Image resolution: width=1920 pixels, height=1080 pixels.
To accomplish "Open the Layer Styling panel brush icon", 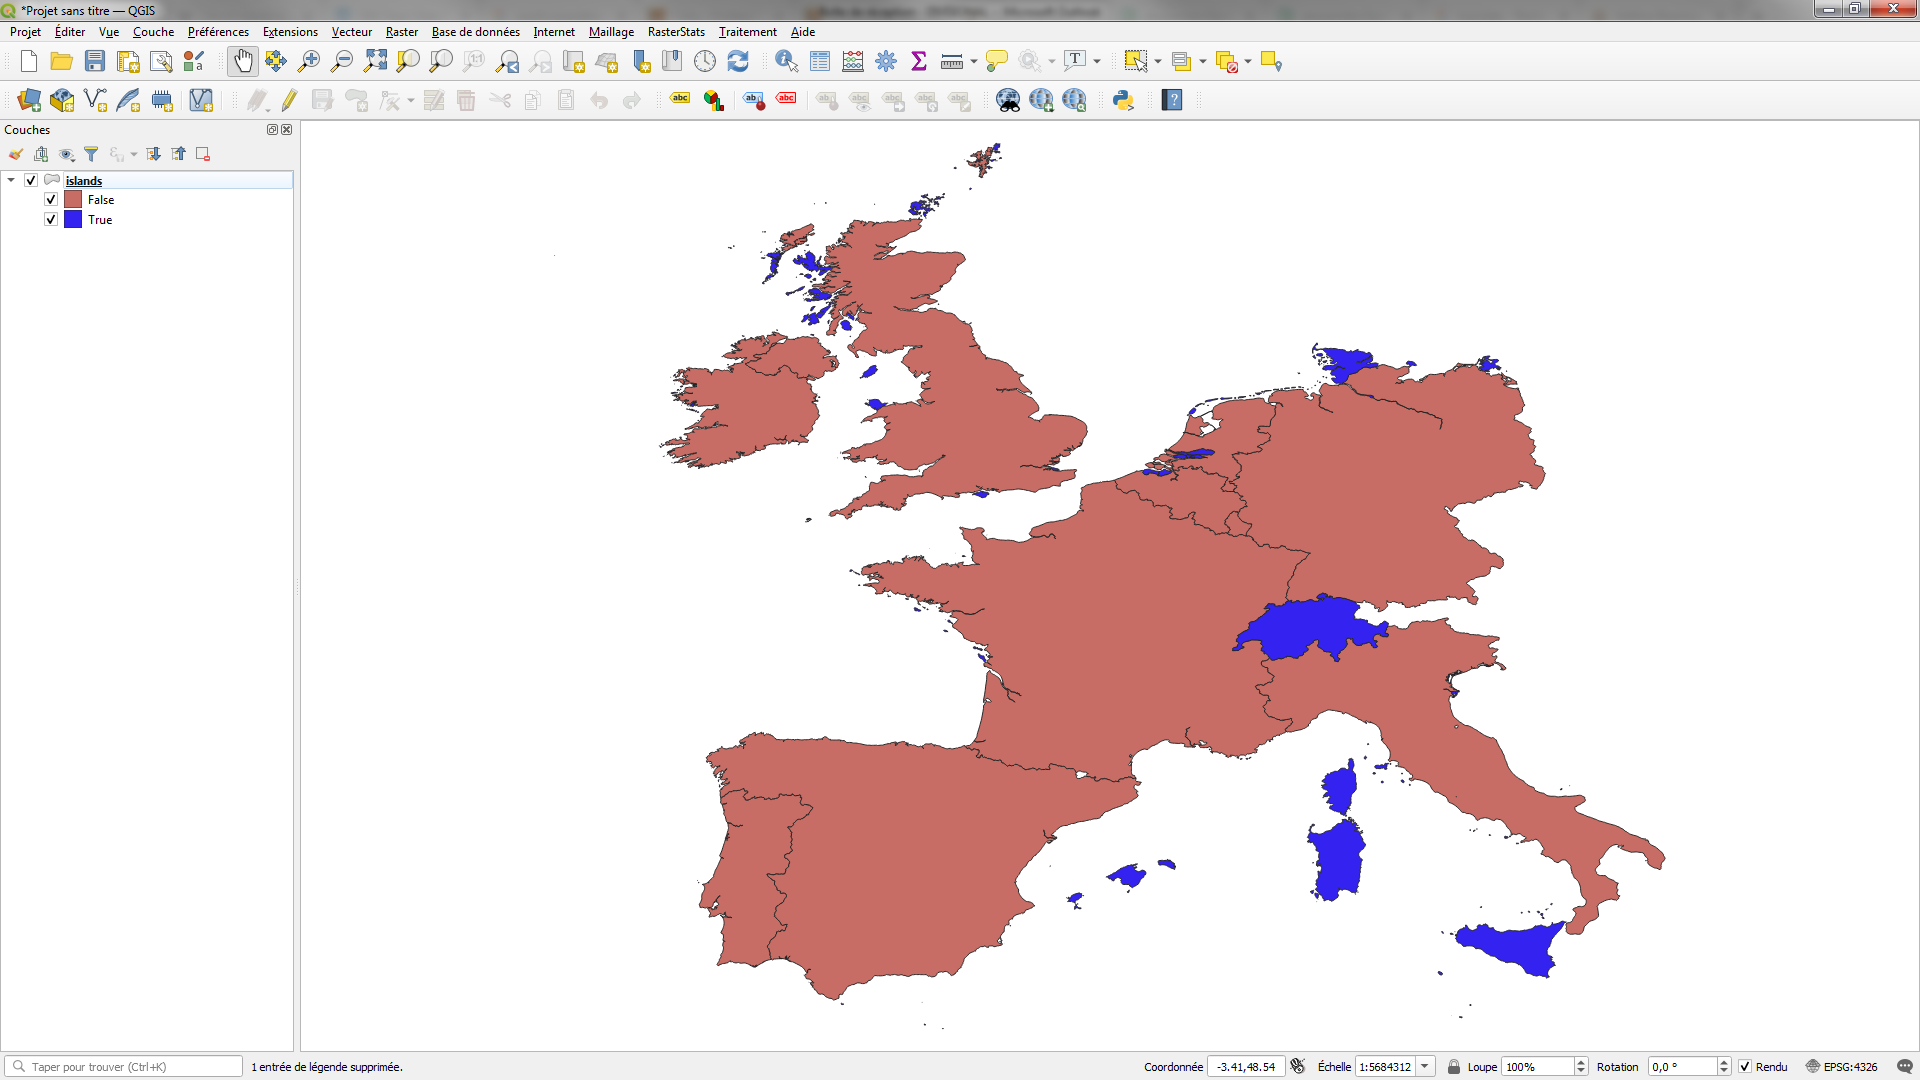I will click(16, 154).
